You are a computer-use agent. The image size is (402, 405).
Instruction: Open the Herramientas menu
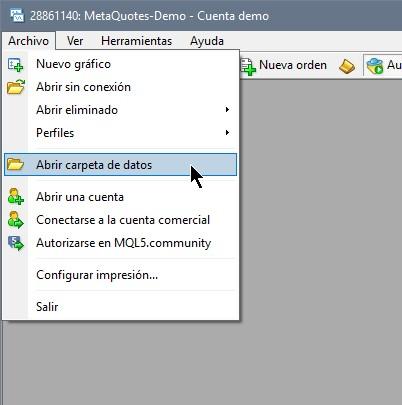point(136,41)
